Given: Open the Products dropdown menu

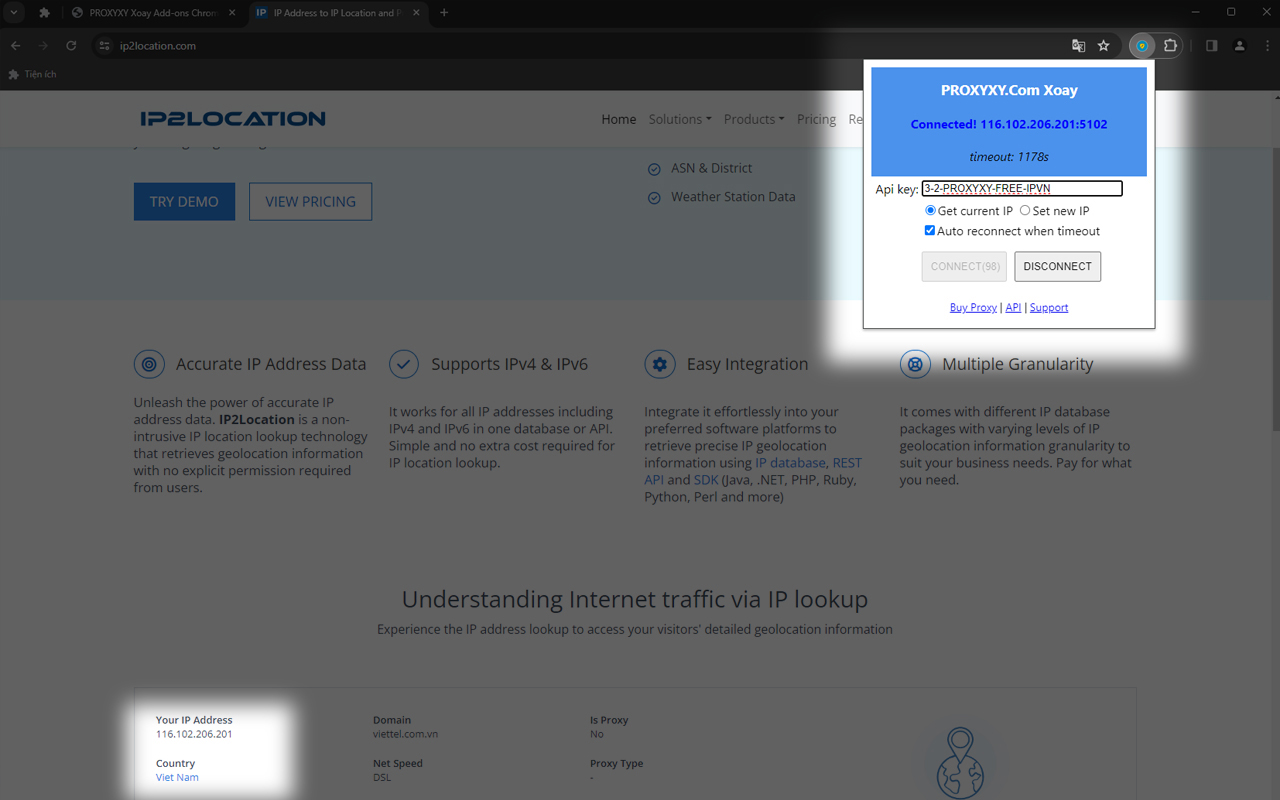Looking at the screenshot, I should click(x=754, y=119).
